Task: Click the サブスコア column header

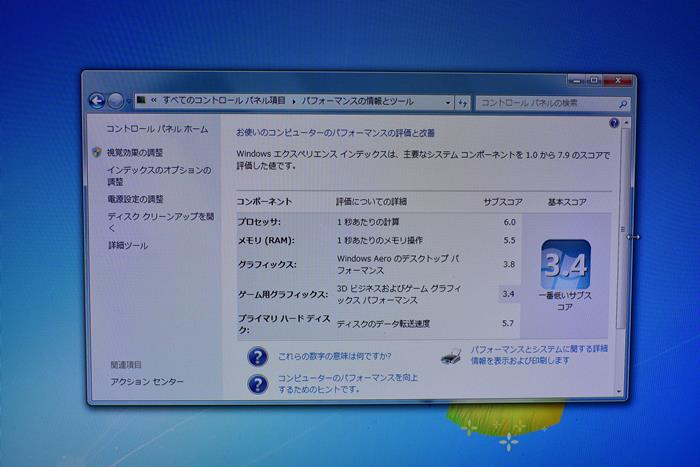Action: [503, 202]
